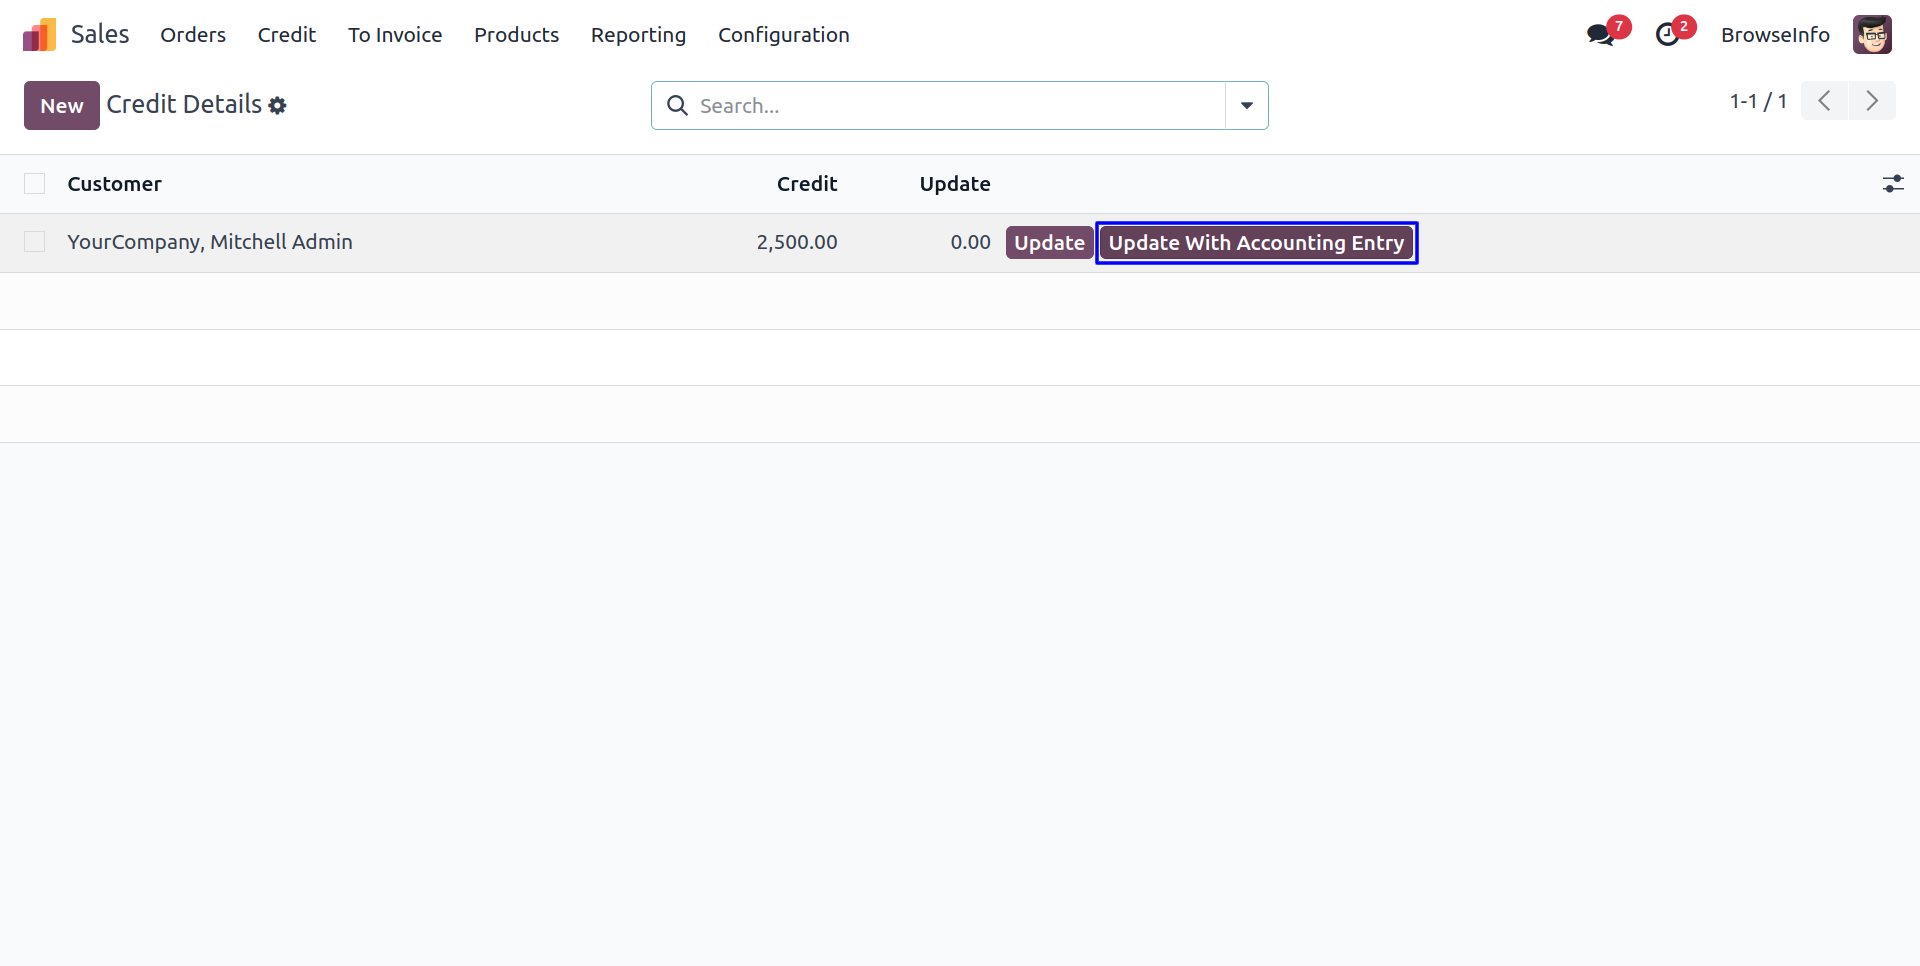Click the Sales app logo icon

39,35
